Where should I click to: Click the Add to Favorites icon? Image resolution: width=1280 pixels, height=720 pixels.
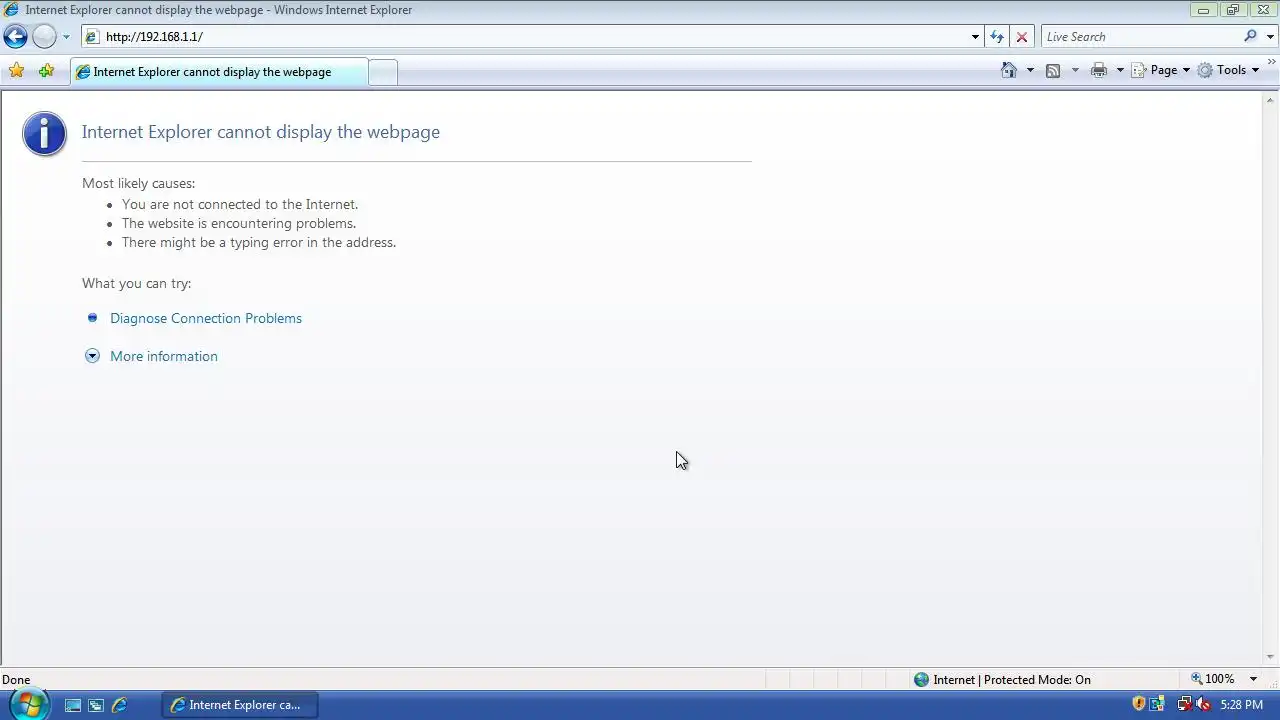point(46,70)
